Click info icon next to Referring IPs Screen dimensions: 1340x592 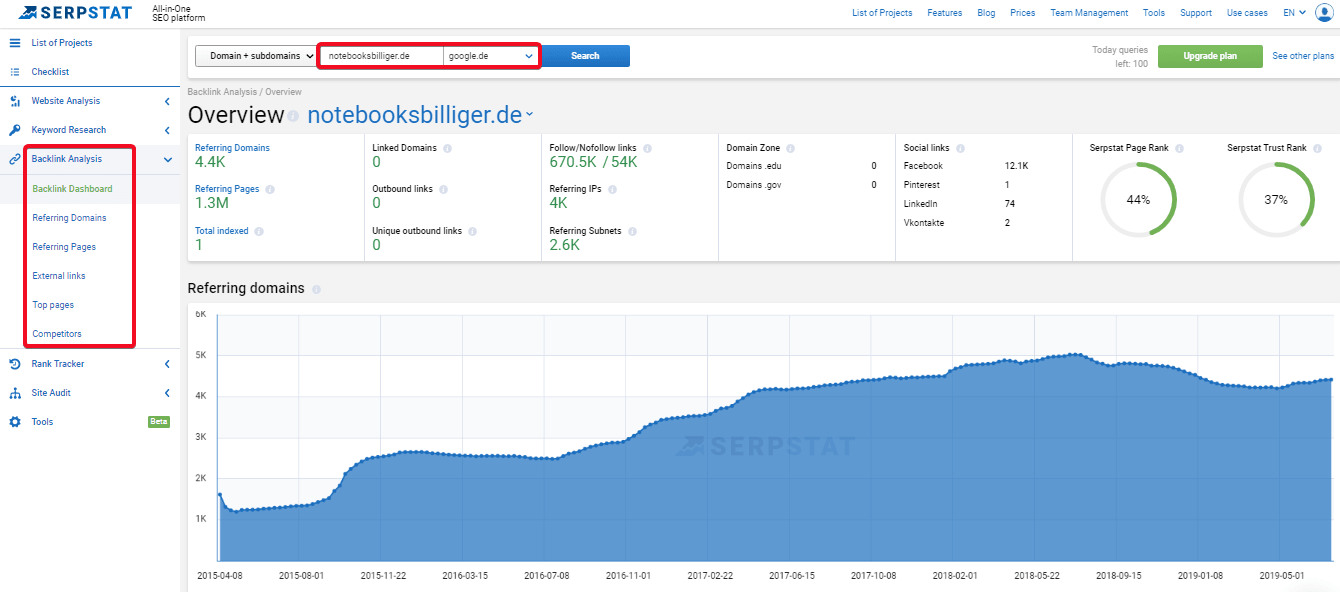612,189
